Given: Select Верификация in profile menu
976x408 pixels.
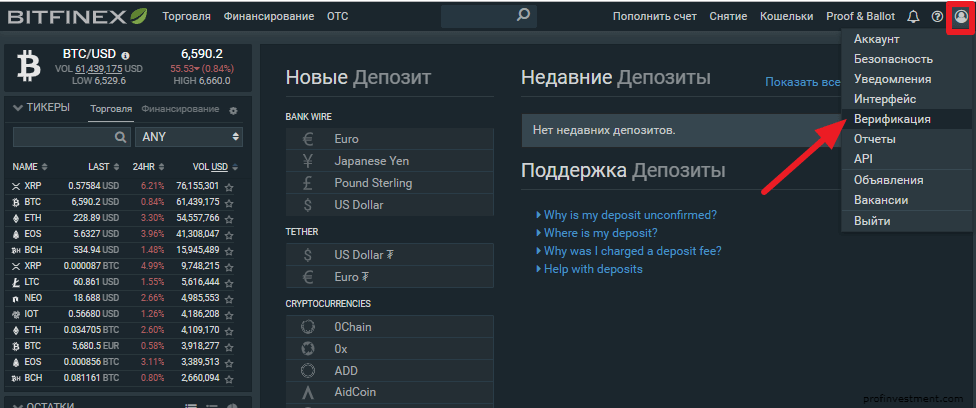Looking at the screenshot, I should pos(906,119).
